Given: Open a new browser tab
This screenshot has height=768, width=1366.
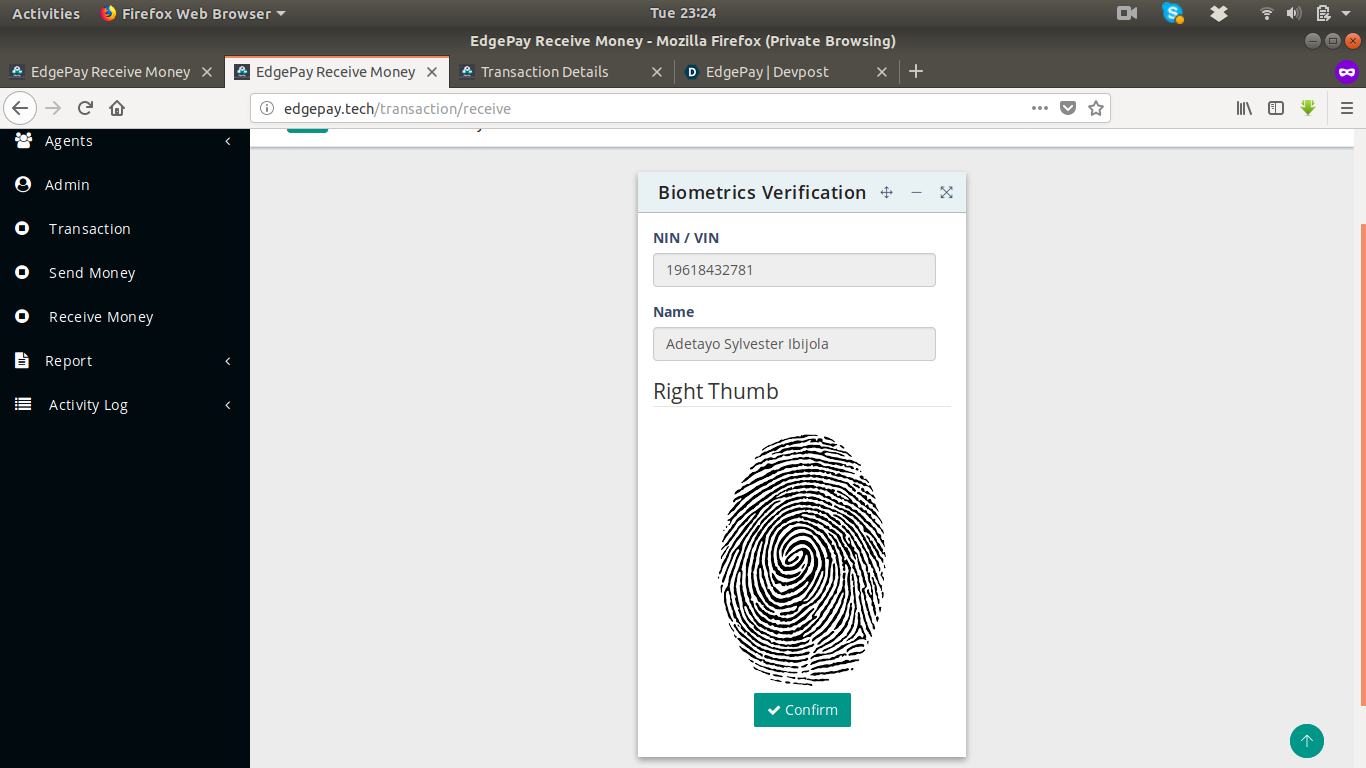Looking at the screenshot, I should pyautogui.click(x=916, y=71).
